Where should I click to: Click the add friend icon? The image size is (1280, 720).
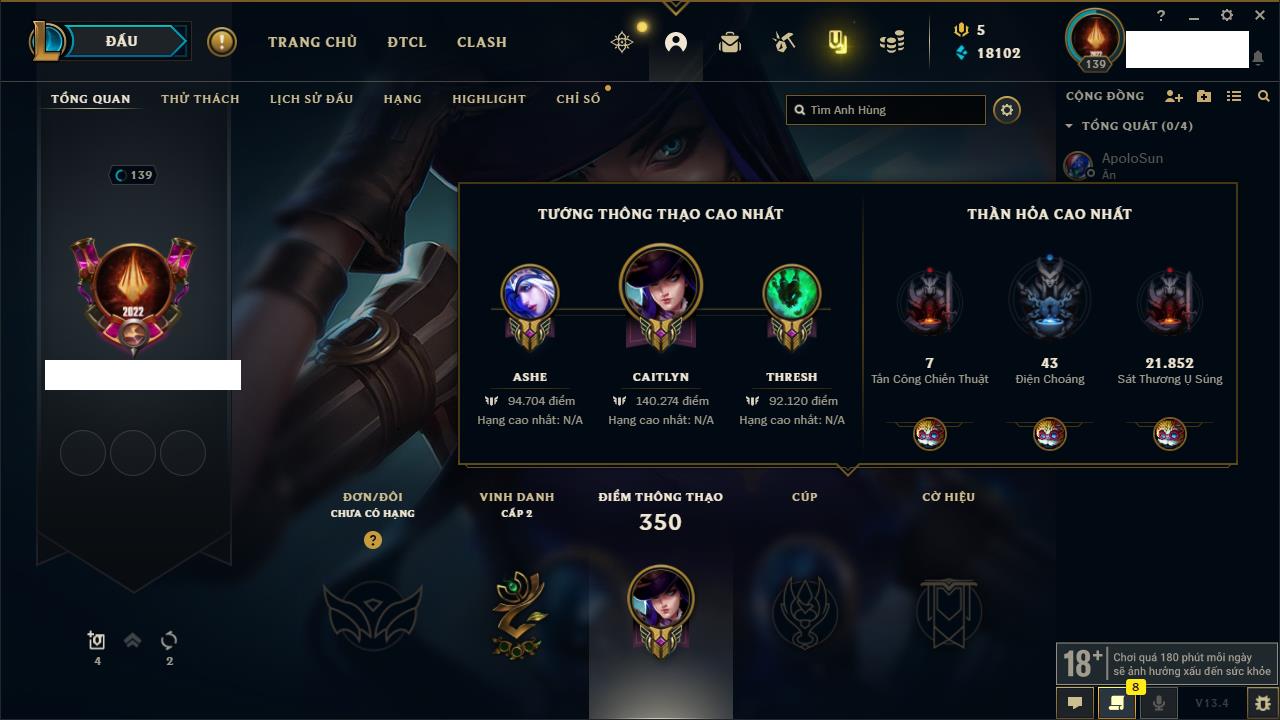1174,96
